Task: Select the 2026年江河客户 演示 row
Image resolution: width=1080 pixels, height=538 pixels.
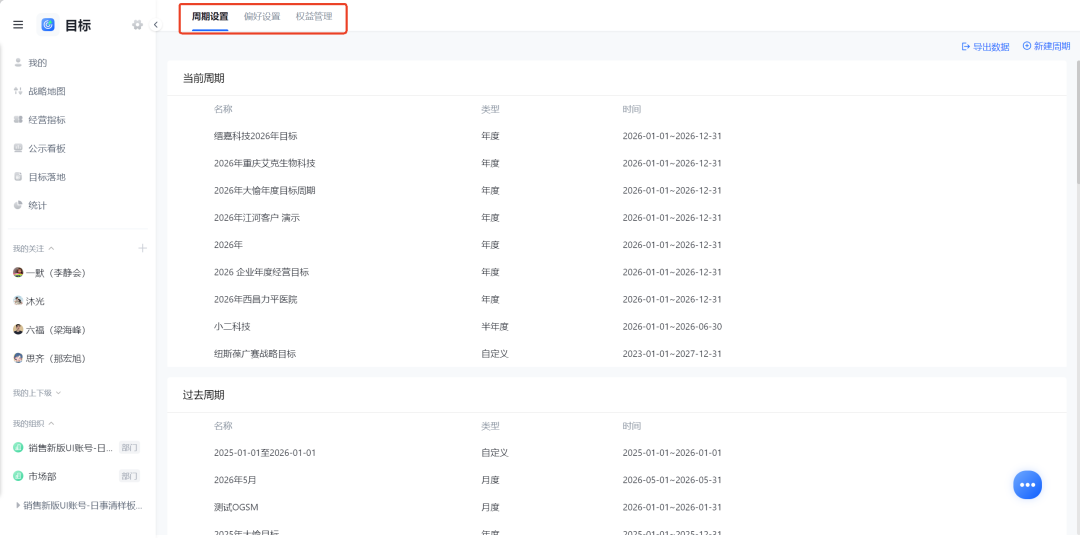Action: pyautogui.click(x=616, y=218)
